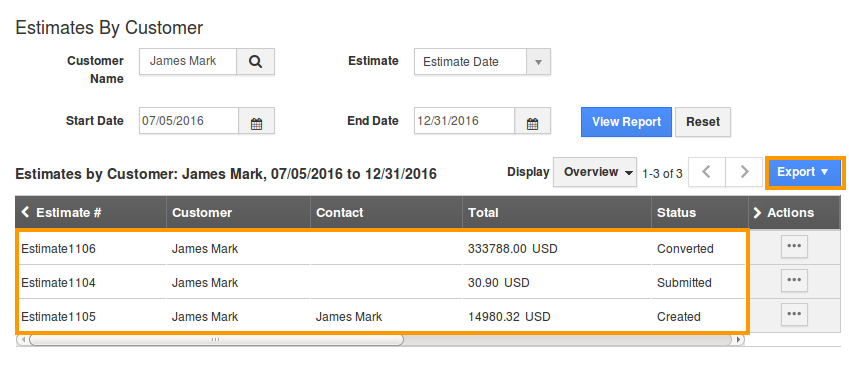Click James Mark contact in Estimate1105 row
849x366 pixels.
click(x=349, y=317)
